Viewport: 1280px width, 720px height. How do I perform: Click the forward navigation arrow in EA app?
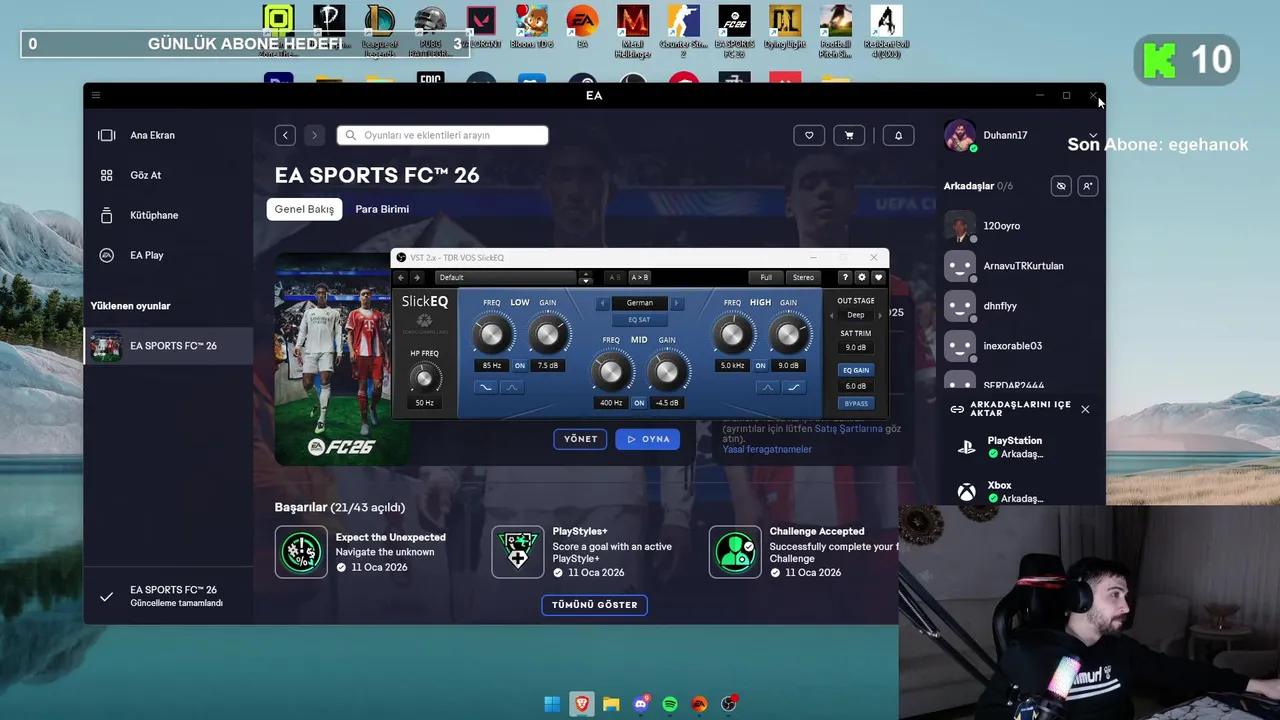tap(314, 135)
